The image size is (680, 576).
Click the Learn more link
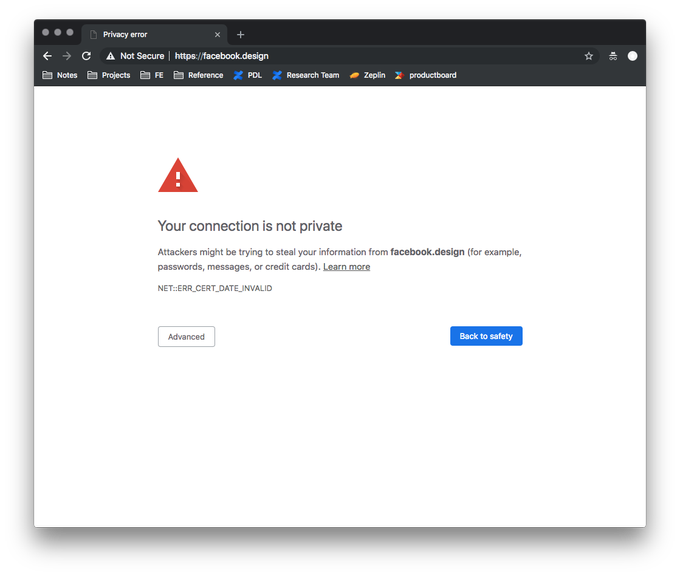tap(347, 267)
